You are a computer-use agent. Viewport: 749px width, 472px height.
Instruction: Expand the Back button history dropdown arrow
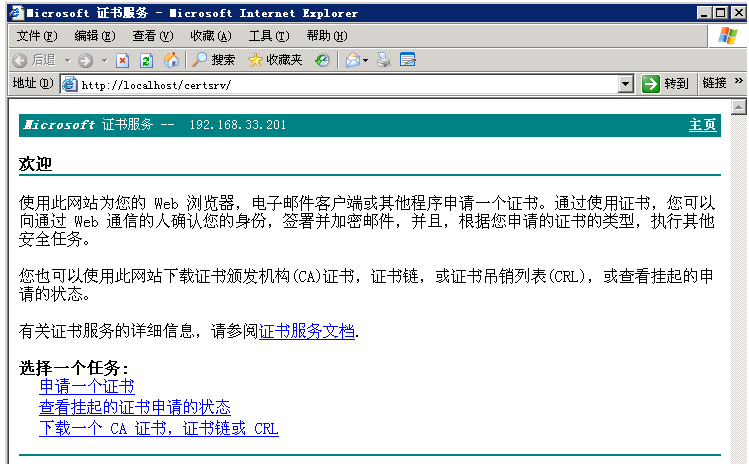(x=67, y=60)
